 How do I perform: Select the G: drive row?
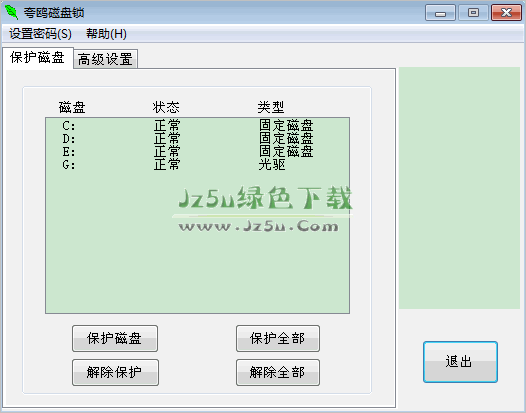tap(197, 164)
